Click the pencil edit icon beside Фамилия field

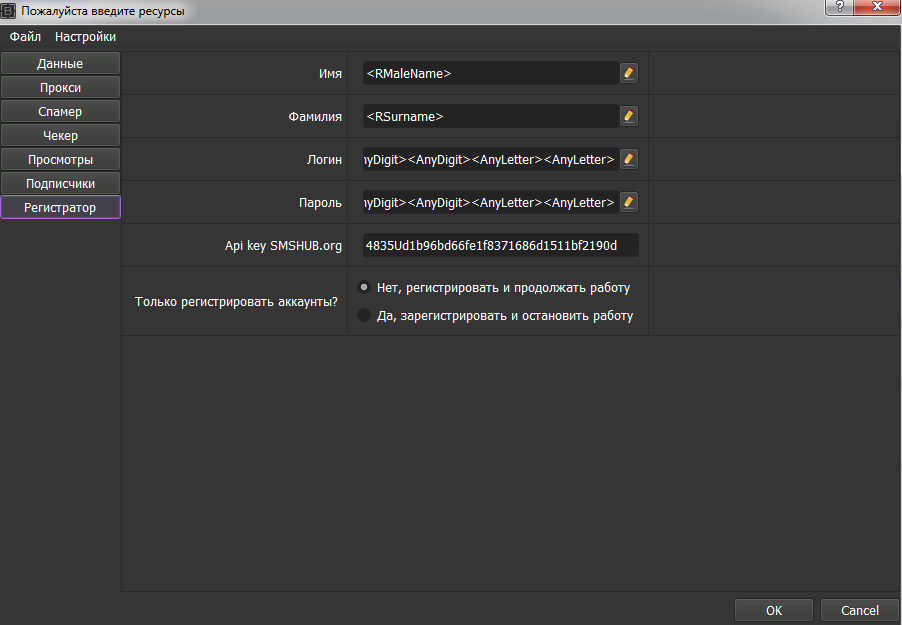(x=629, y=116)
